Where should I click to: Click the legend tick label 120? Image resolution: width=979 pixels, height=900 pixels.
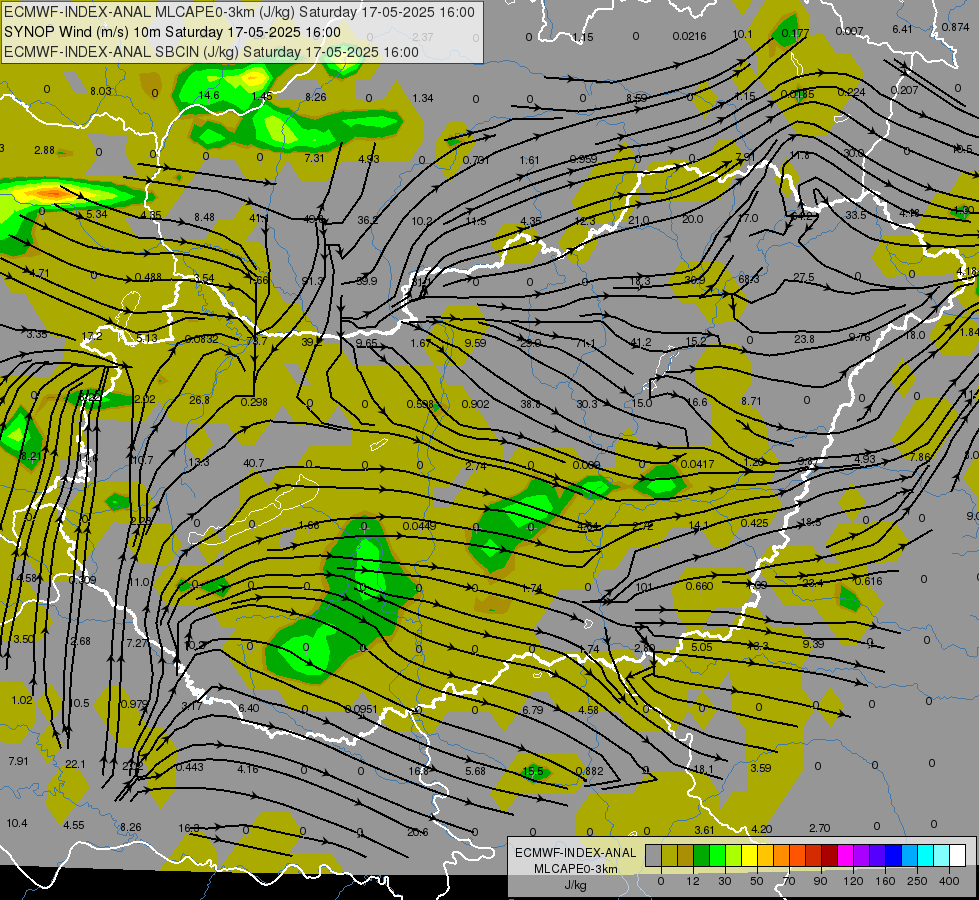tap(853, 881)
